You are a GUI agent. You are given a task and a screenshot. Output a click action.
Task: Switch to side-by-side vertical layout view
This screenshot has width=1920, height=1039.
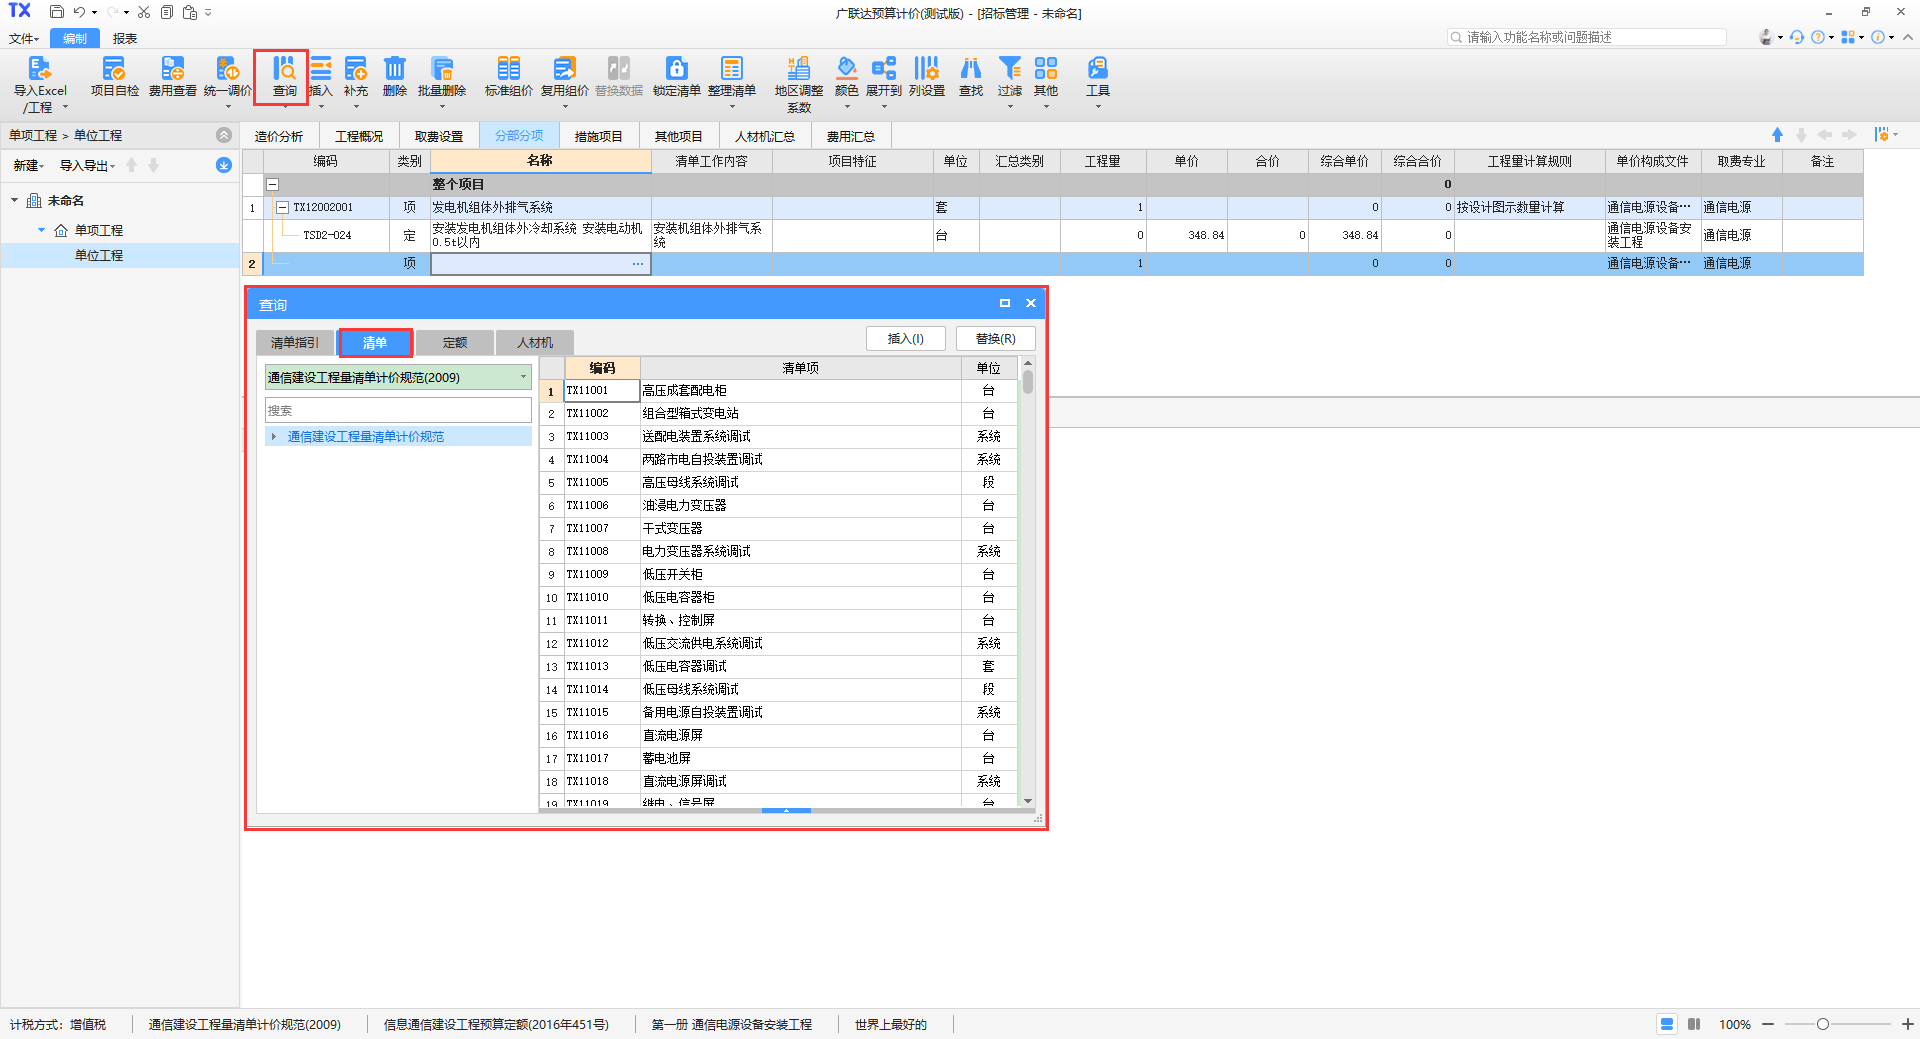(x=1694, y=1024)
